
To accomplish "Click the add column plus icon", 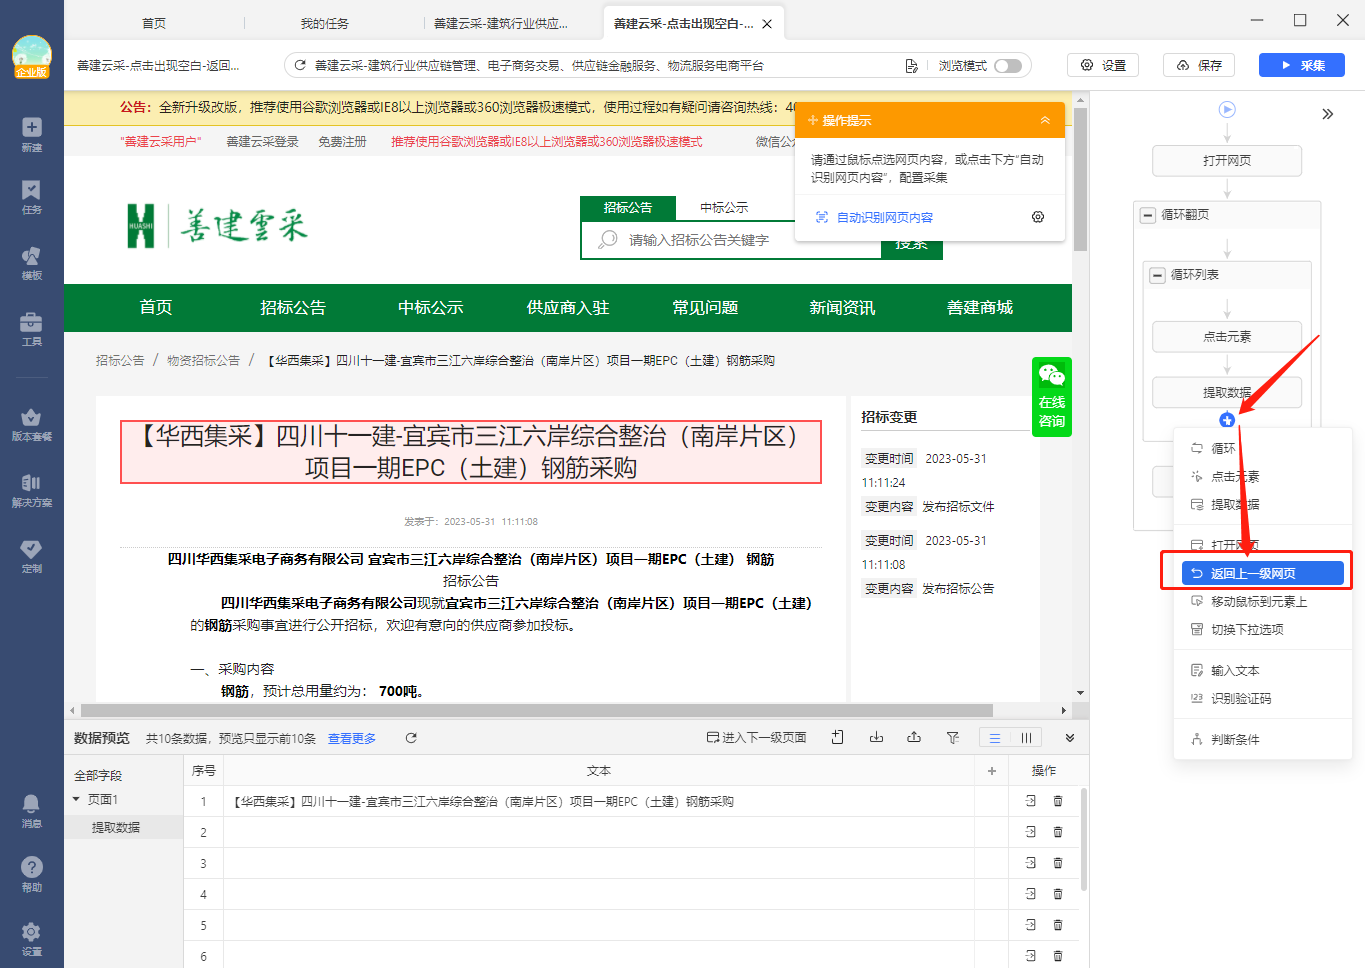I will click(x=991, y=771).
